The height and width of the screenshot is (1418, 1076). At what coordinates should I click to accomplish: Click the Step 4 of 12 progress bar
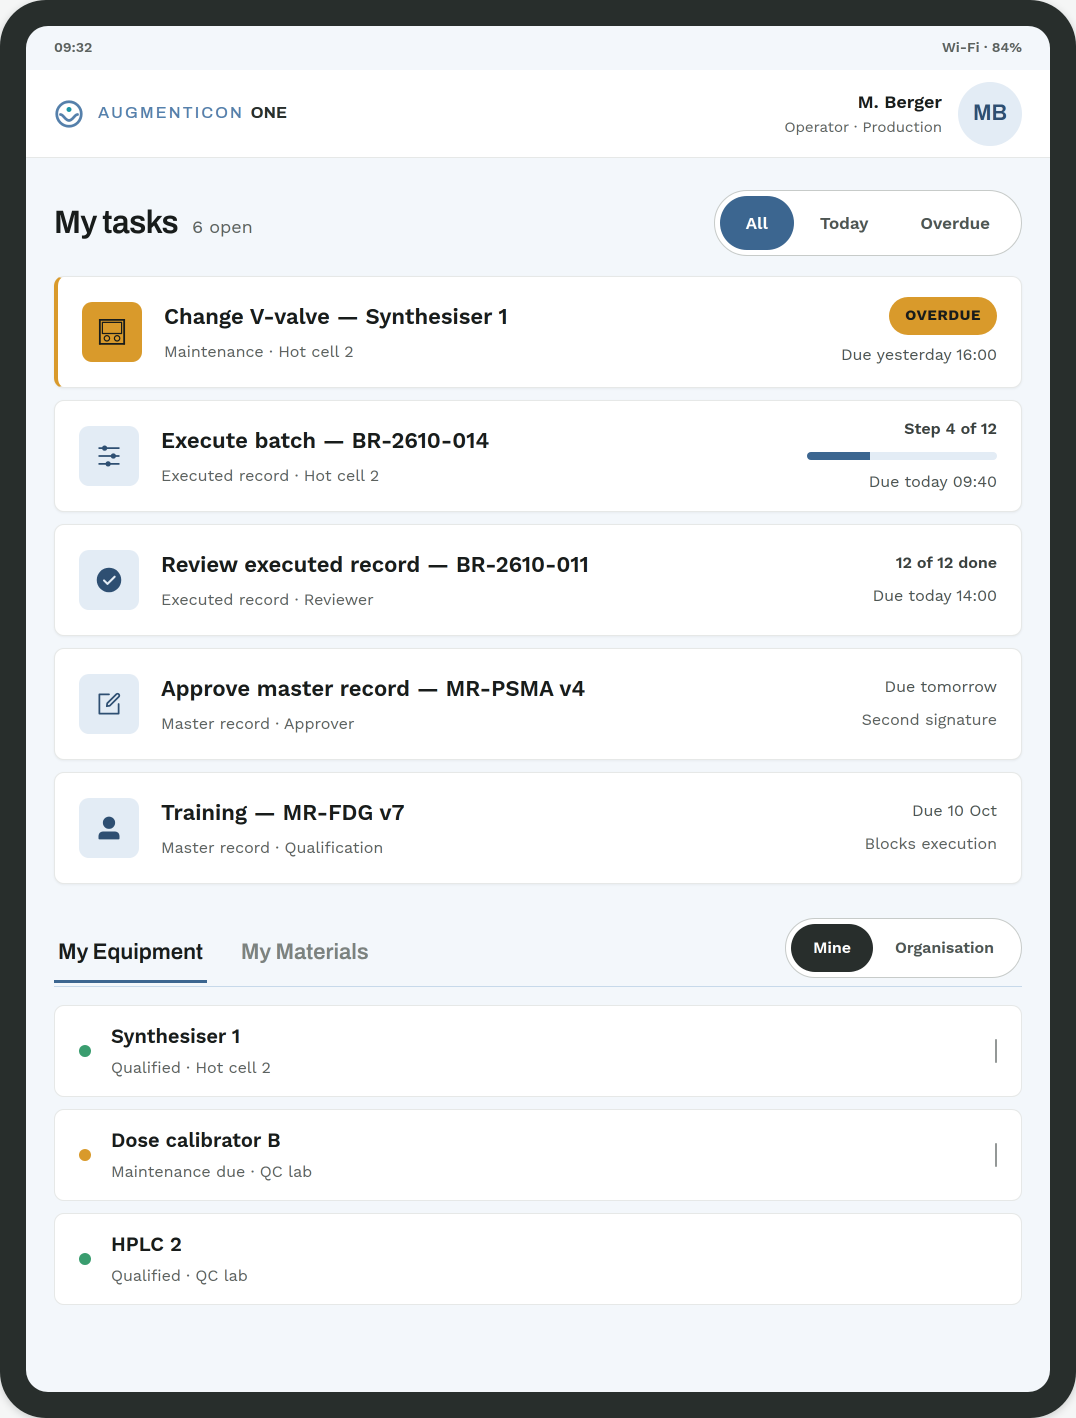coord(902,456)
